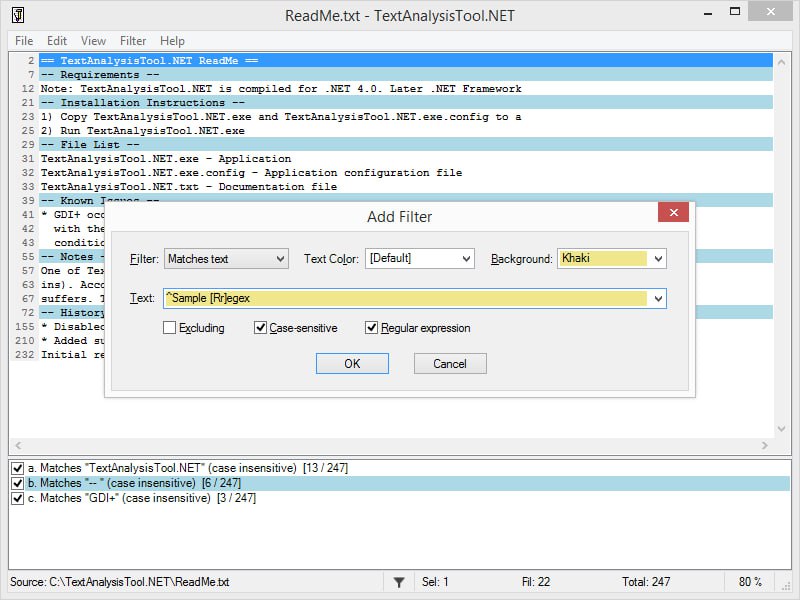Open the Filter menu
This screenshot has width=800, height=600.
coord(133,41)
